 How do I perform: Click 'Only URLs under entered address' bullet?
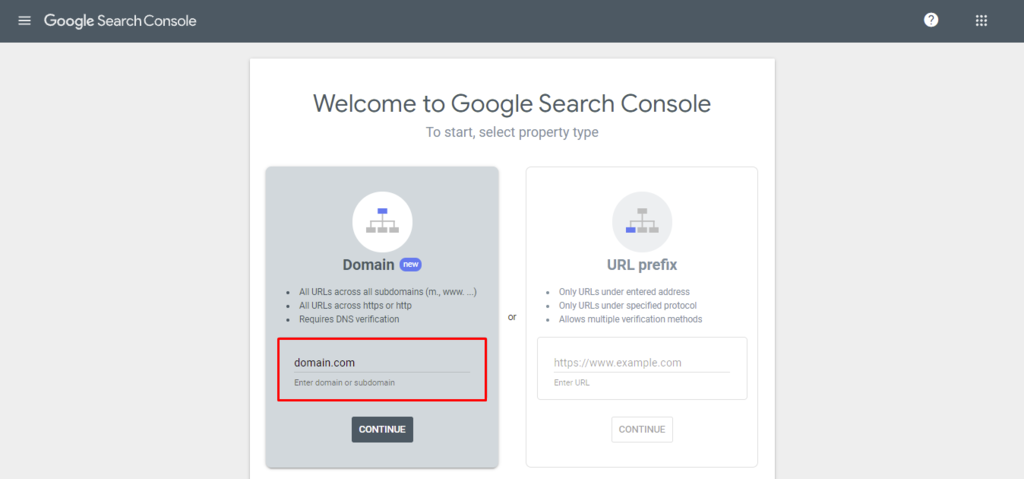[624, 291]
